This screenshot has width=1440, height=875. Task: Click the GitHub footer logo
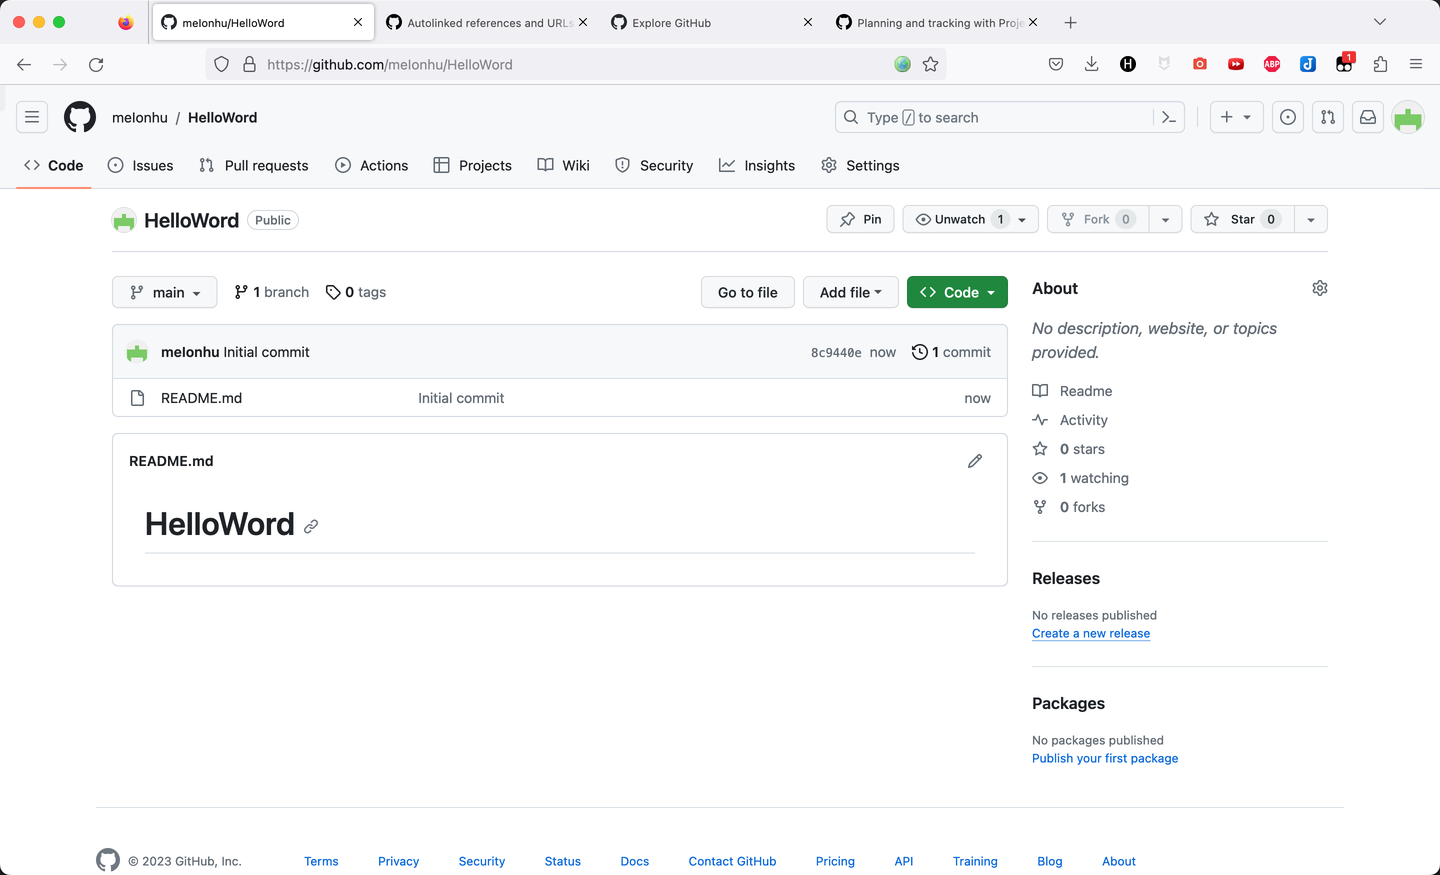point(108,860)
